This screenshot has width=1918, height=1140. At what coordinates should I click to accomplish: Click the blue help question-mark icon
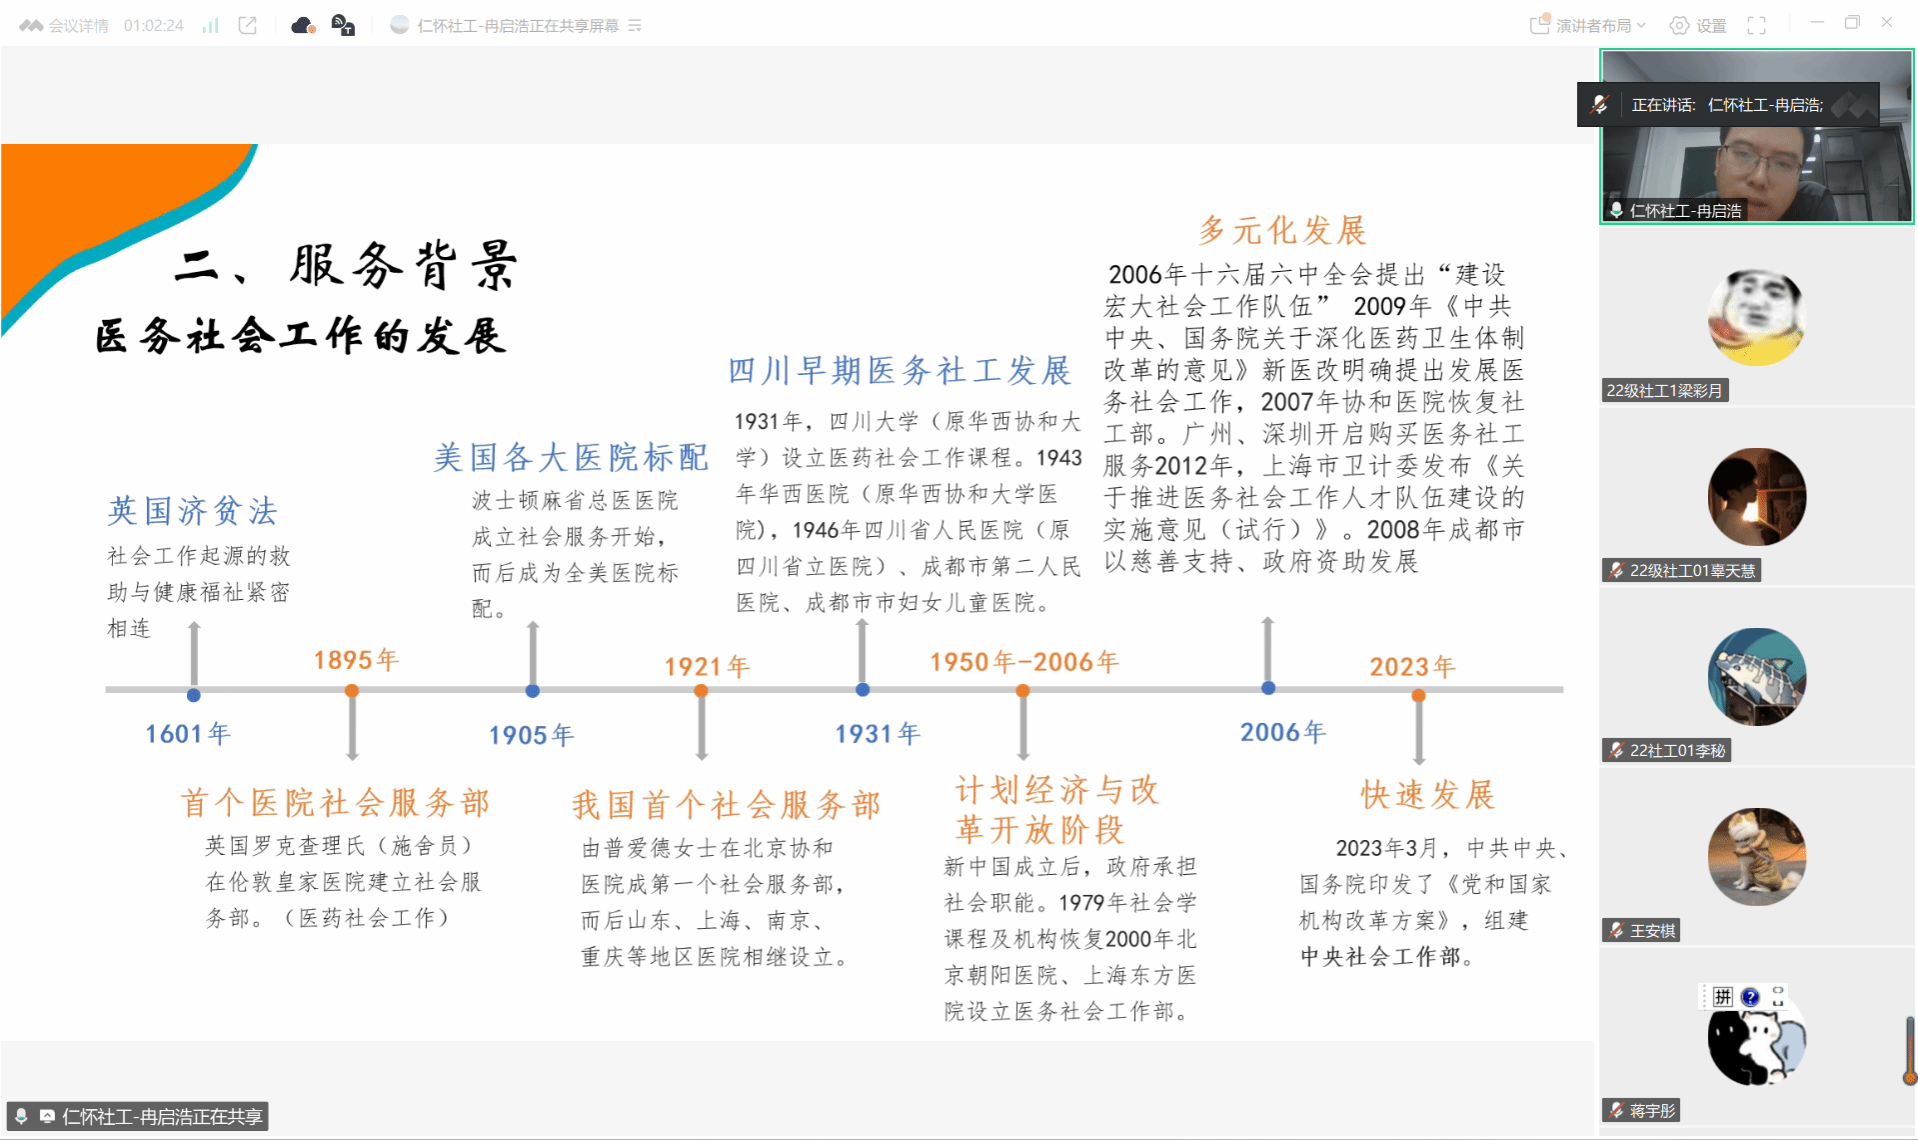[1749, 997]
